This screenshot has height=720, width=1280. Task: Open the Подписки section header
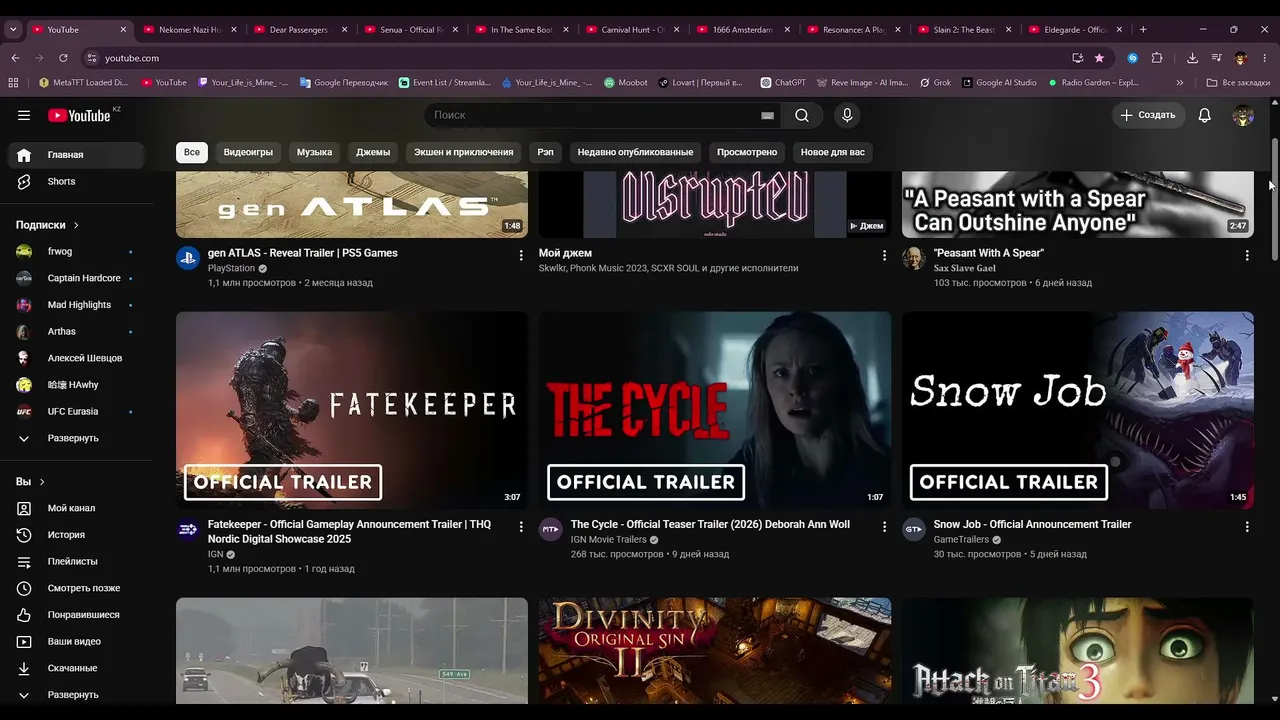(47, 225)
